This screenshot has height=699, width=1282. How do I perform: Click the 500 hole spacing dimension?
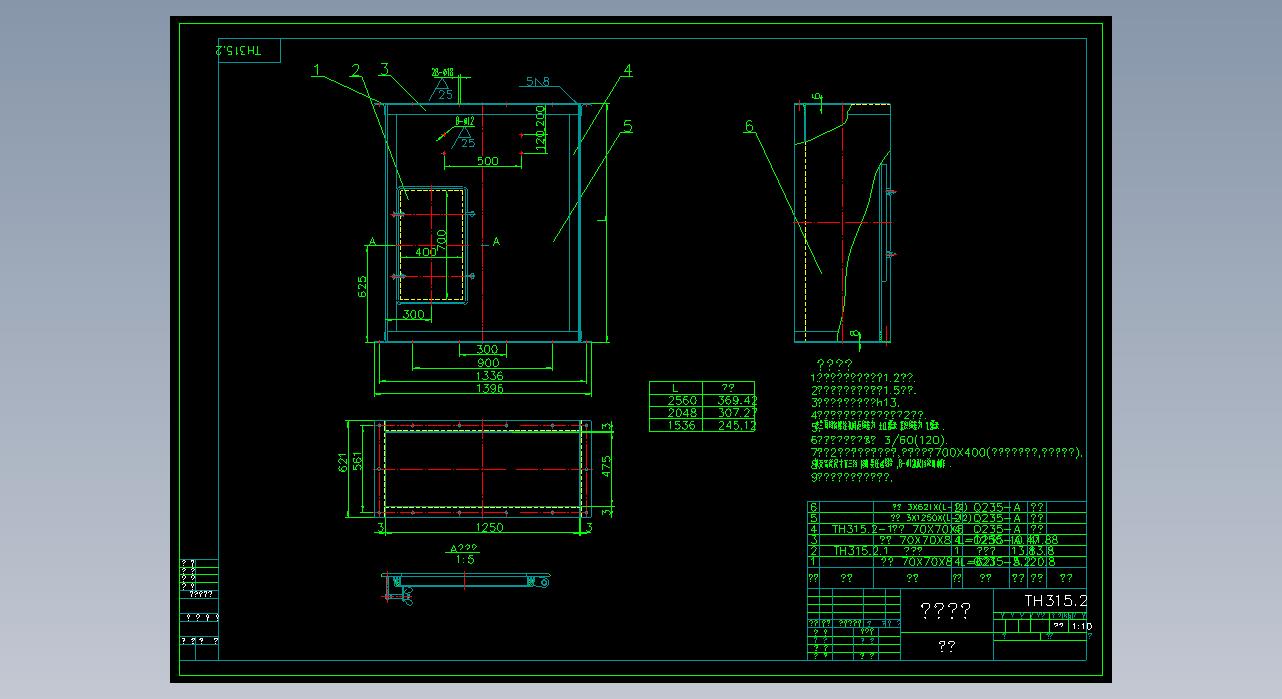click(x=487, y=161)
